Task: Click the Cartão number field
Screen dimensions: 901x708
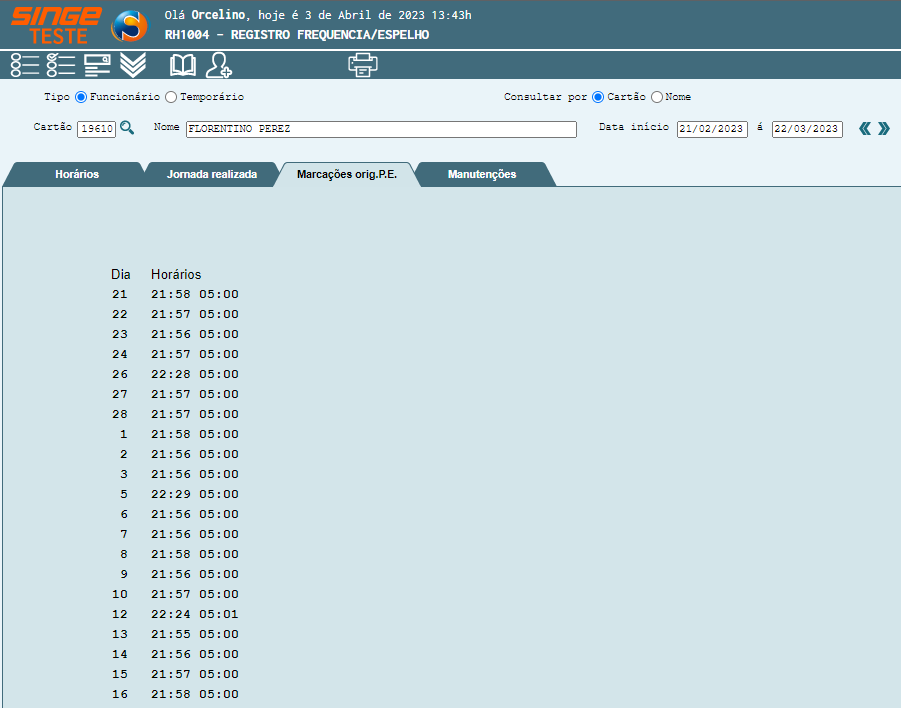Action: coord(97,129)
